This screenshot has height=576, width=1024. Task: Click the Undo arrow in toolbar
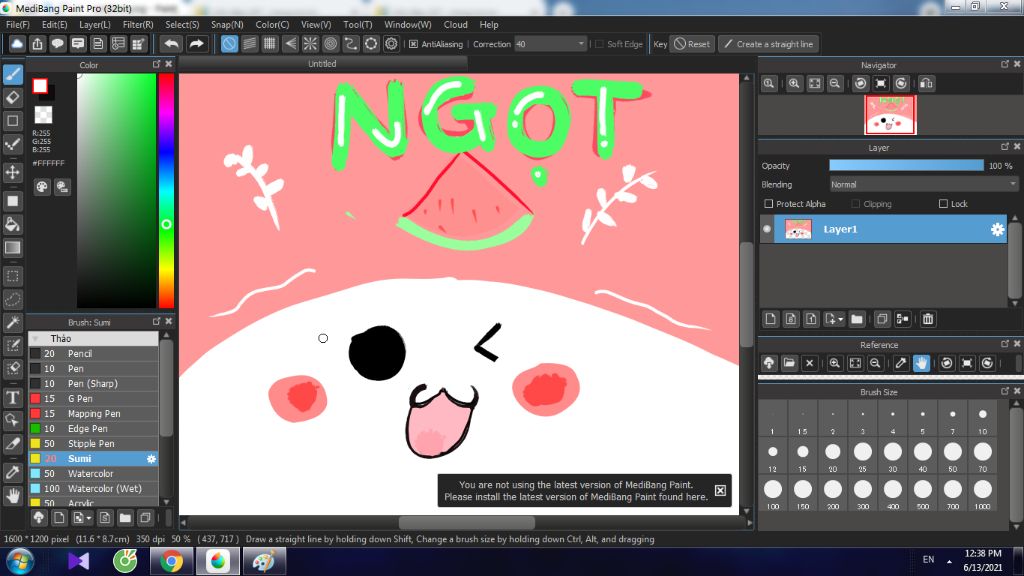(172, 44)
